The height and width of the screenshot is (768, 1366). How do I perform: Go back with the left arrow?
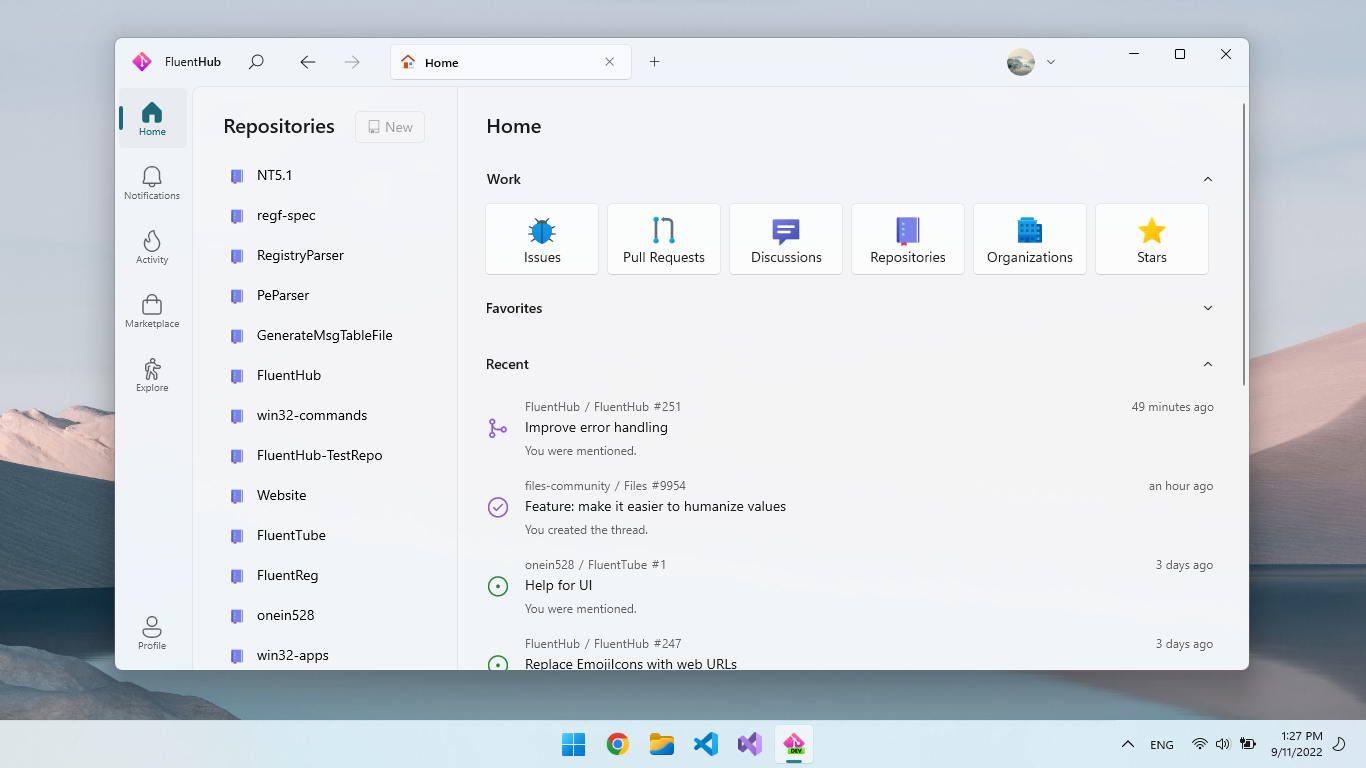pyautogui.click(x=308, y=62)
